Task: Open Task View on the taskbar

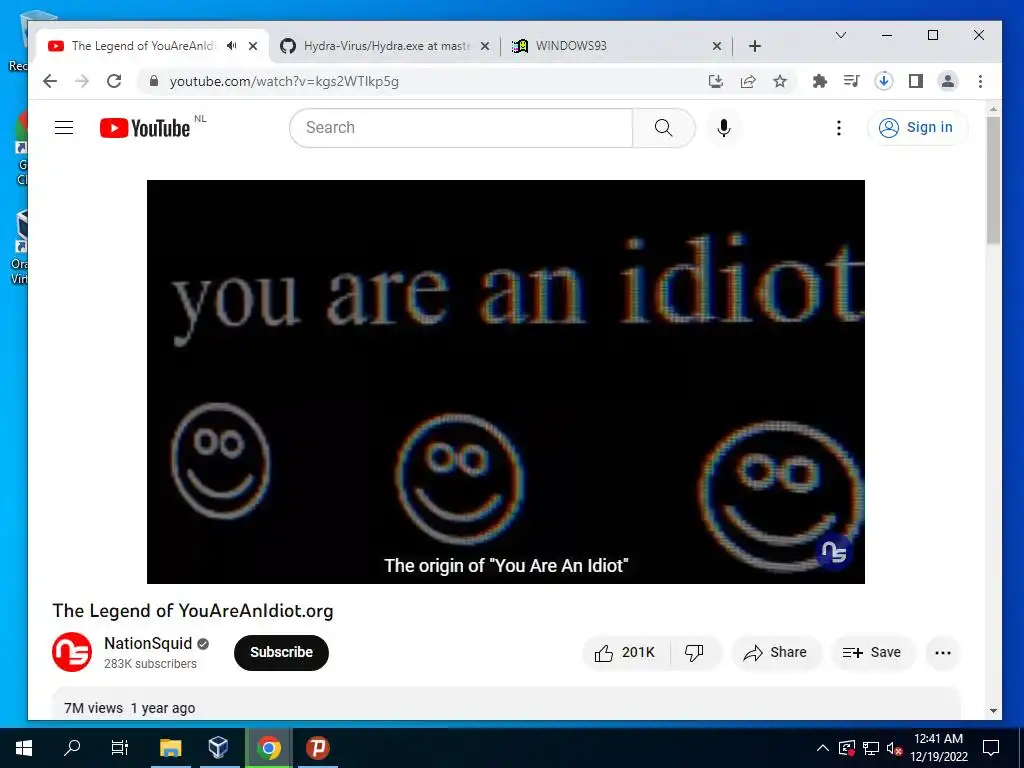Action: (x=120, y=748)
